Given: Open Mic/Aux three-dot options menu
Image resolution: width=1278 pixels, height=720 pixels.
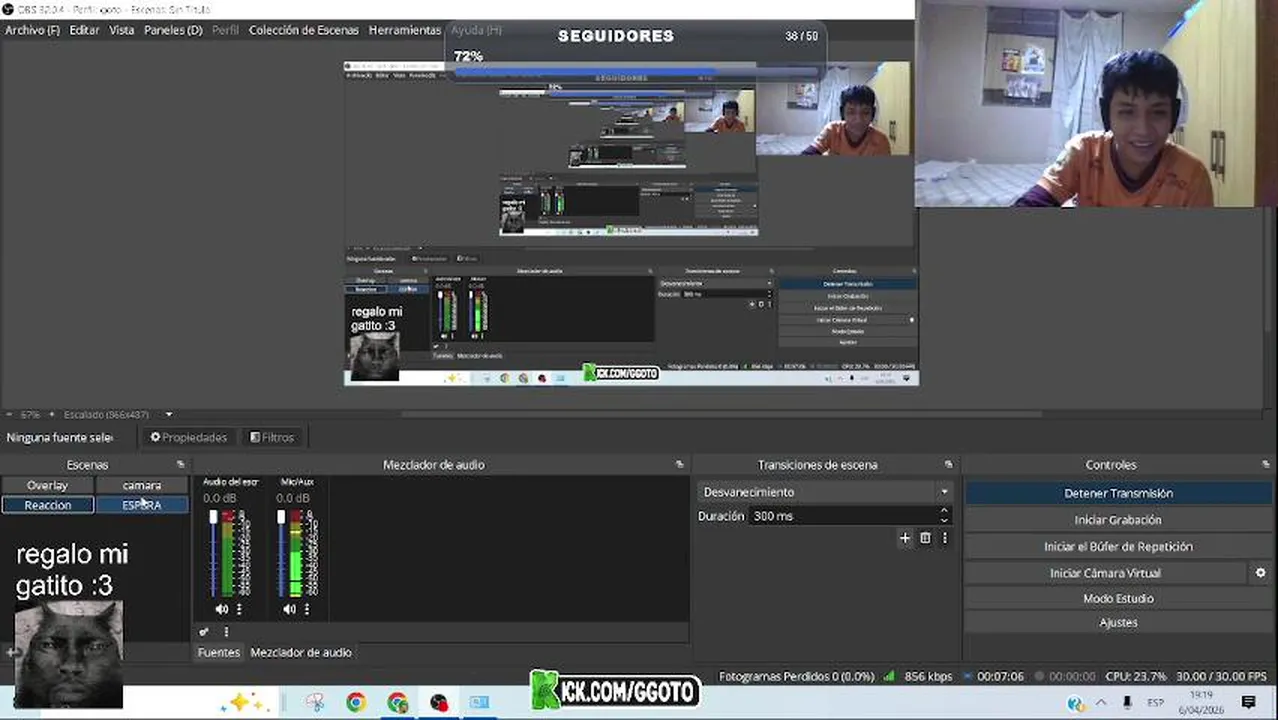Looking at the screenshot, I should [x=306, y=609].
